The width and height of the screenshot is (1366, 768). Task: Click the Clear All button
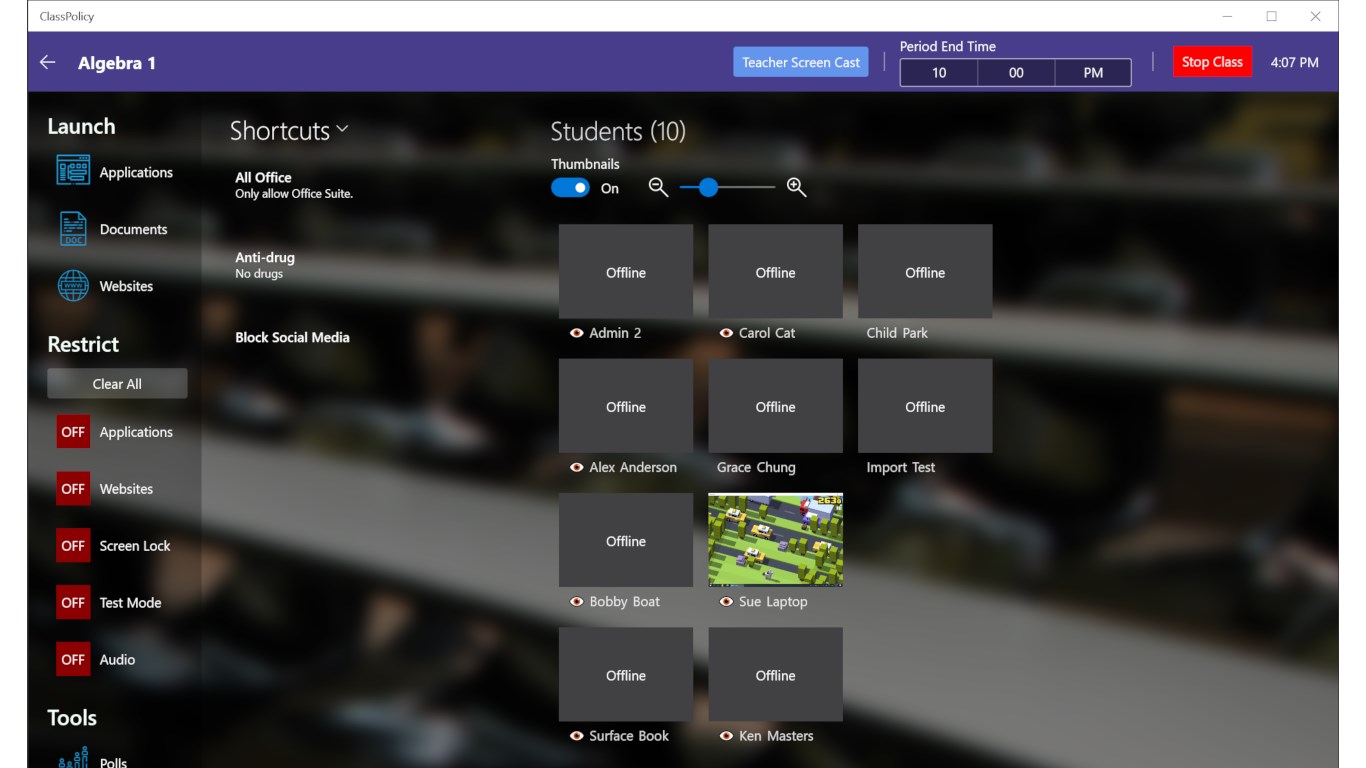click(117, 384)
